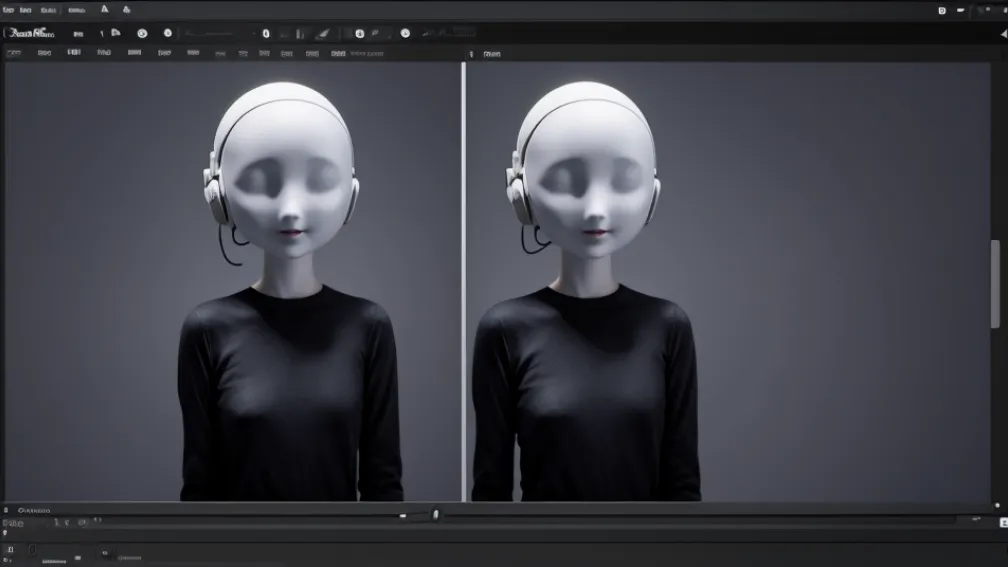Collapse the toolbar using the right-edge triangle arrow

pos(1004,33)
